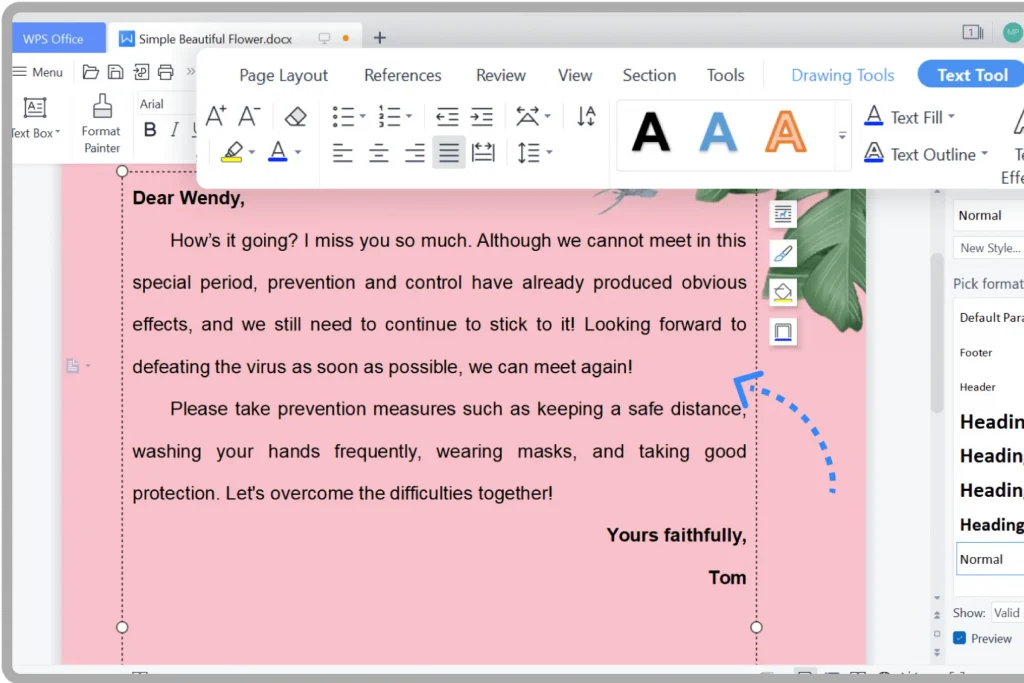Click the yellow highlight color button
The image size is (1024, 683).
(232, 153)
